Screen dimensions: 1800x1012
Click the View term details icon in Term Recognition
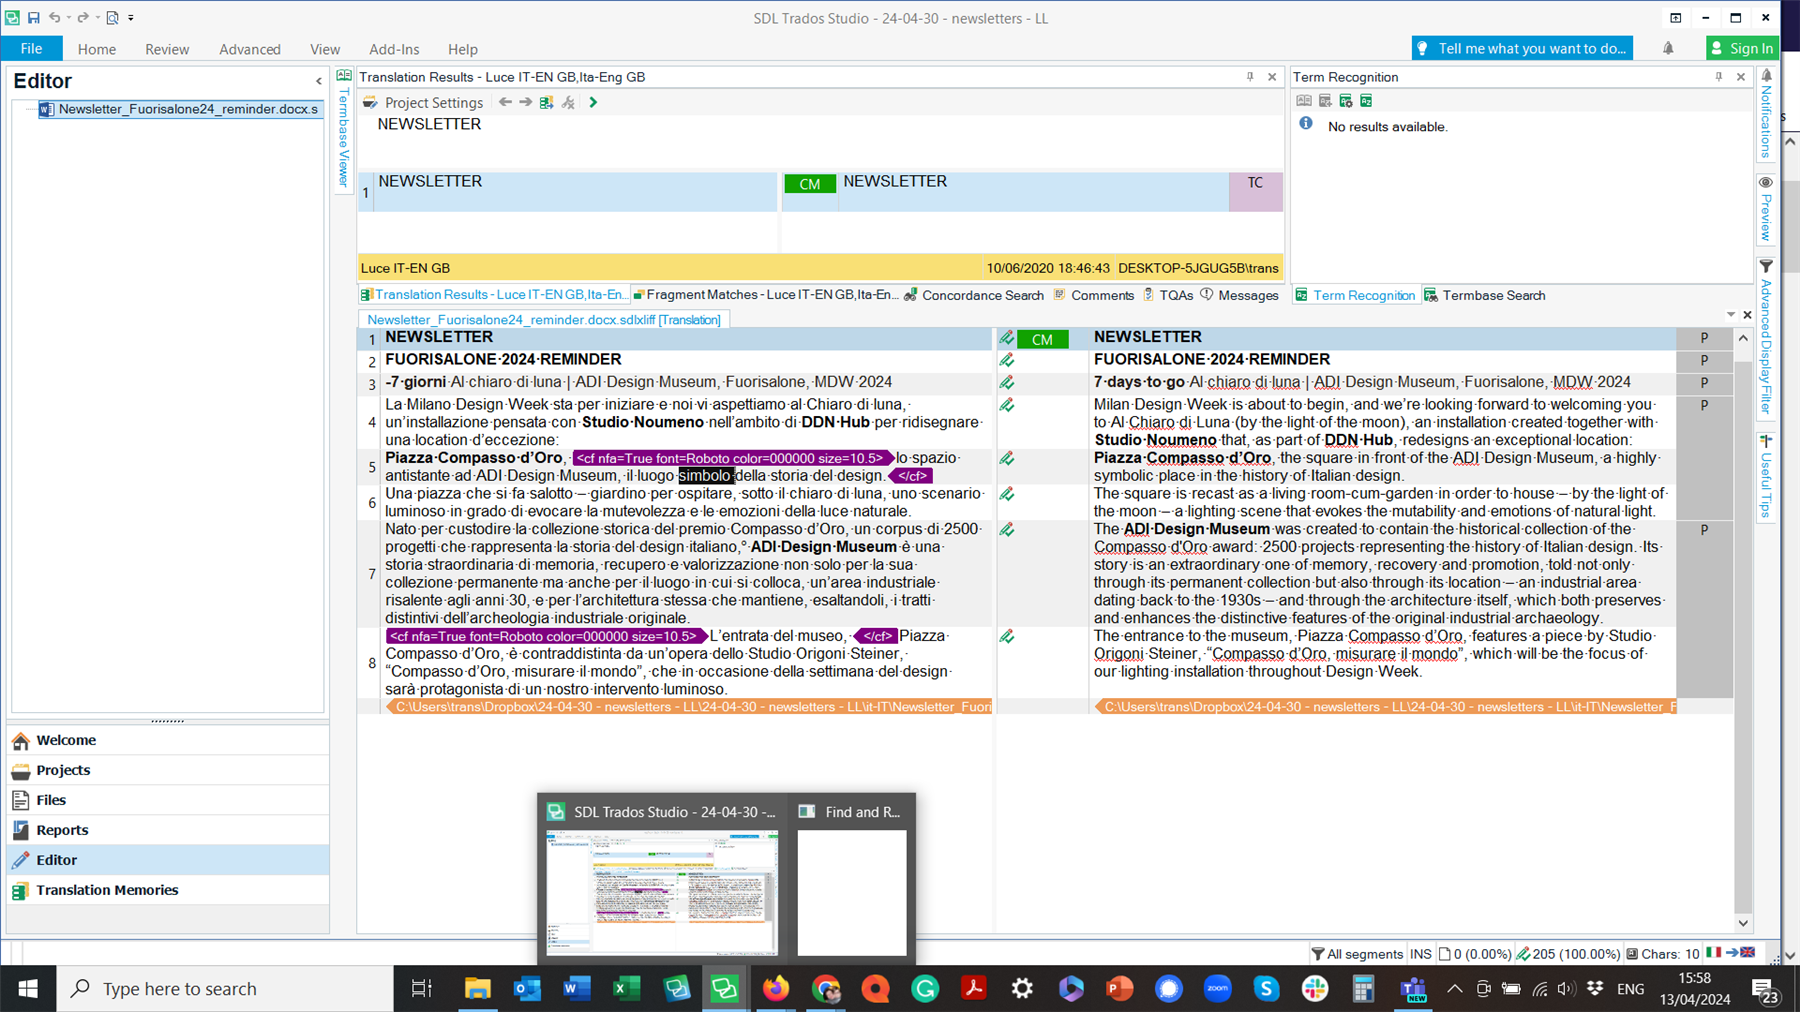click(x=1304, y=101)
